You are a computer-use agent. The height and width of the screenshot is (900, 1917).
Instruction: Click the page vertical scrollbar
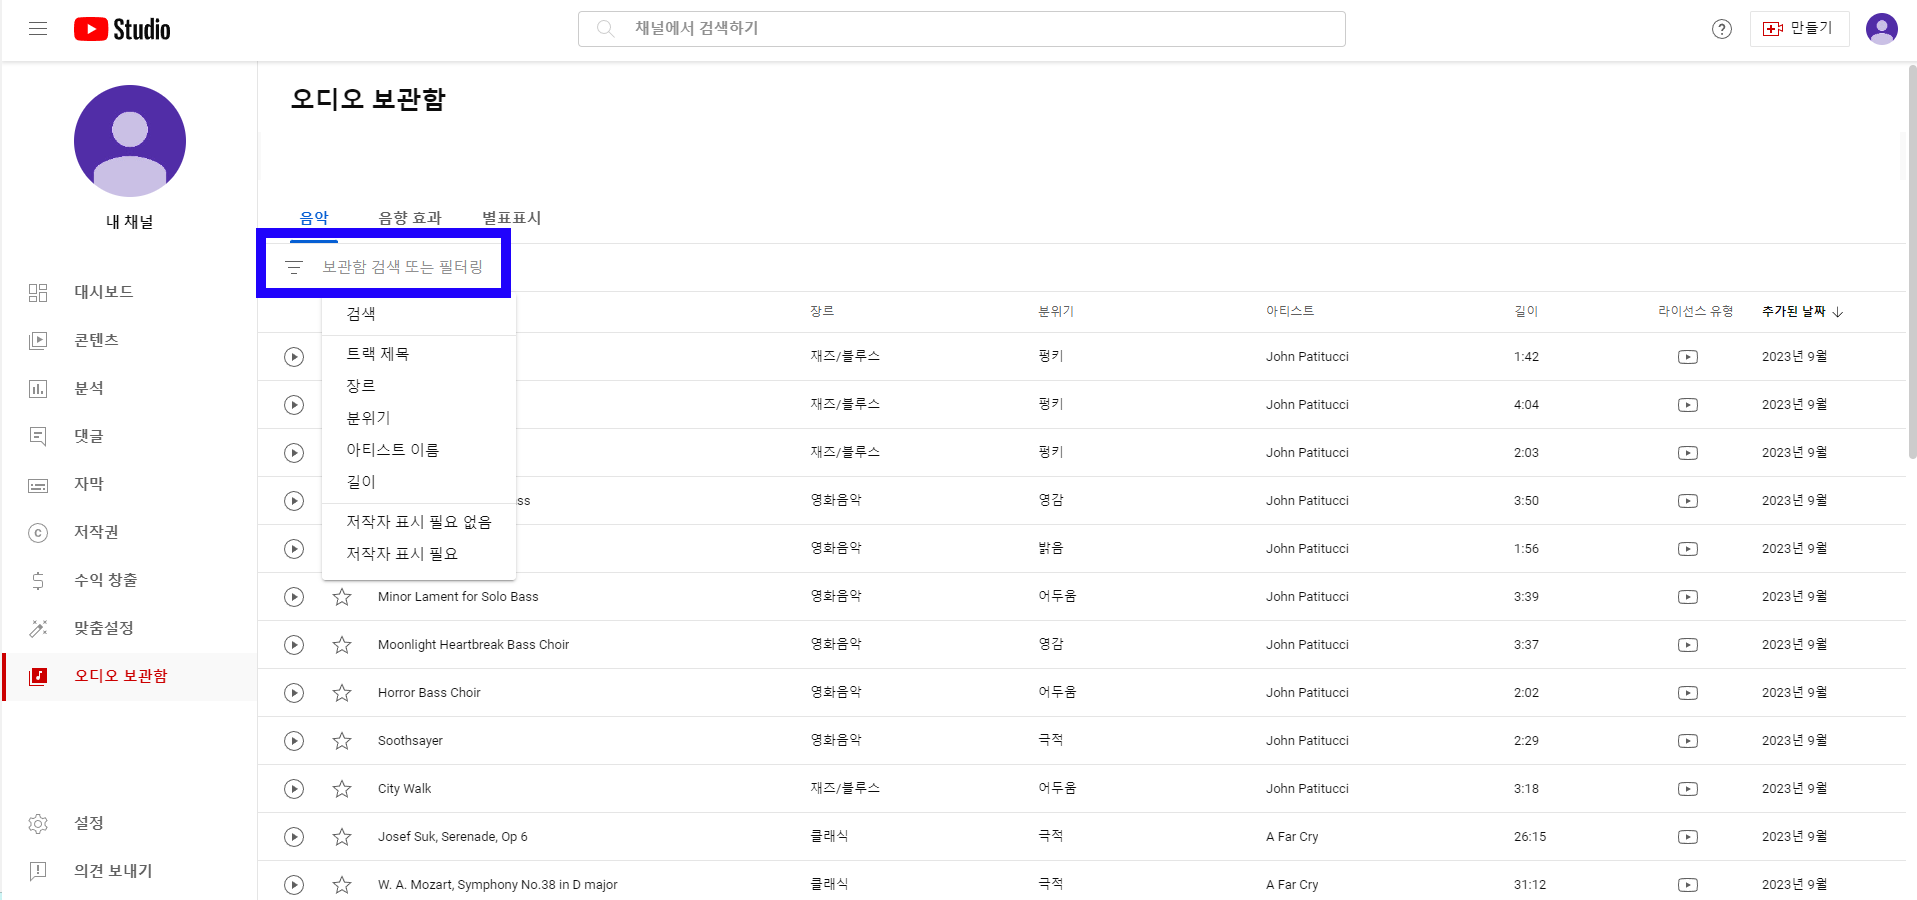click(x=1911, y=262)
